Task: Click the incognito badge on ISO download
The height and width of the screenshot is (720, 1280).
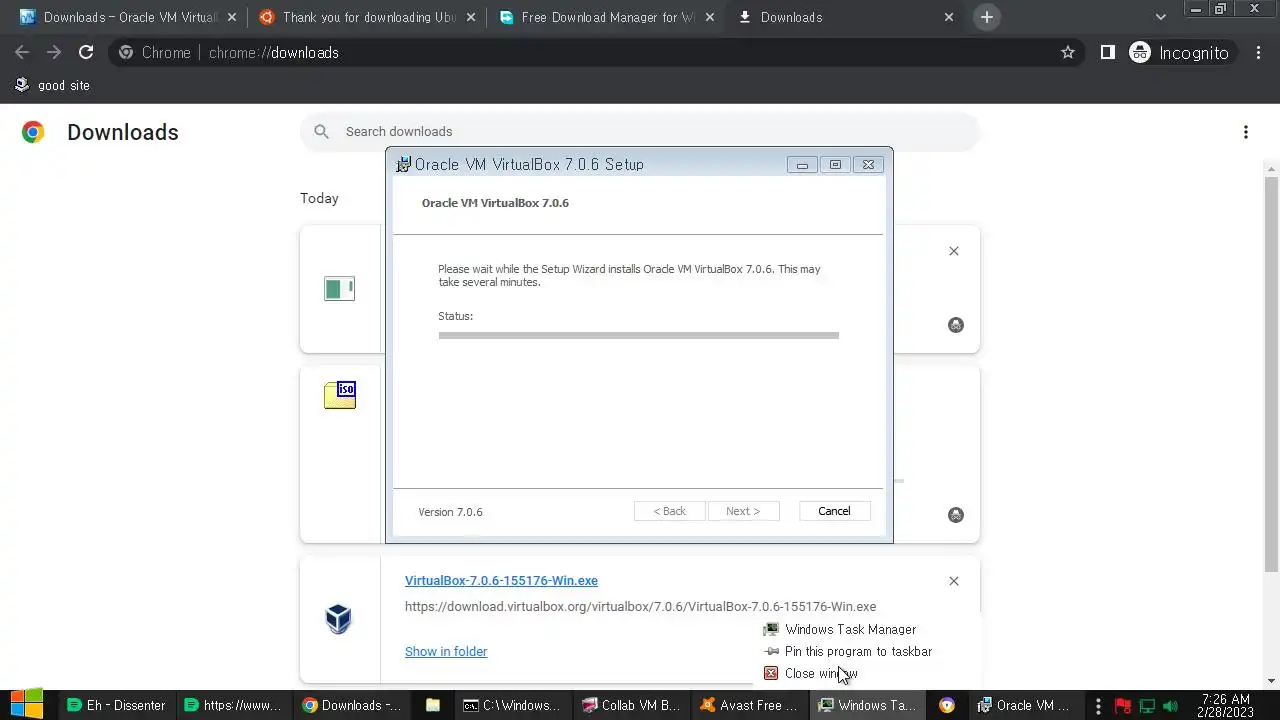Action: pyautogui.click(x=956, y=515)
